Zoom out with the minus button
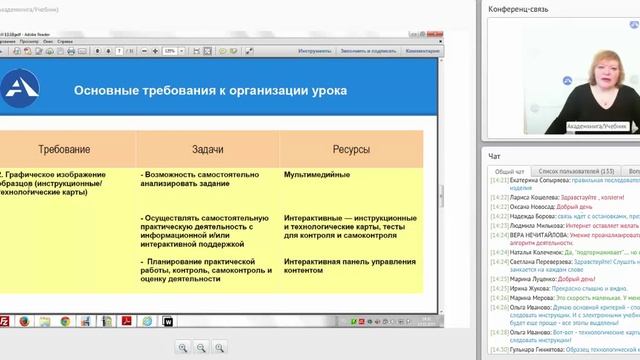640x360 pixels. [x=144, y=51]
